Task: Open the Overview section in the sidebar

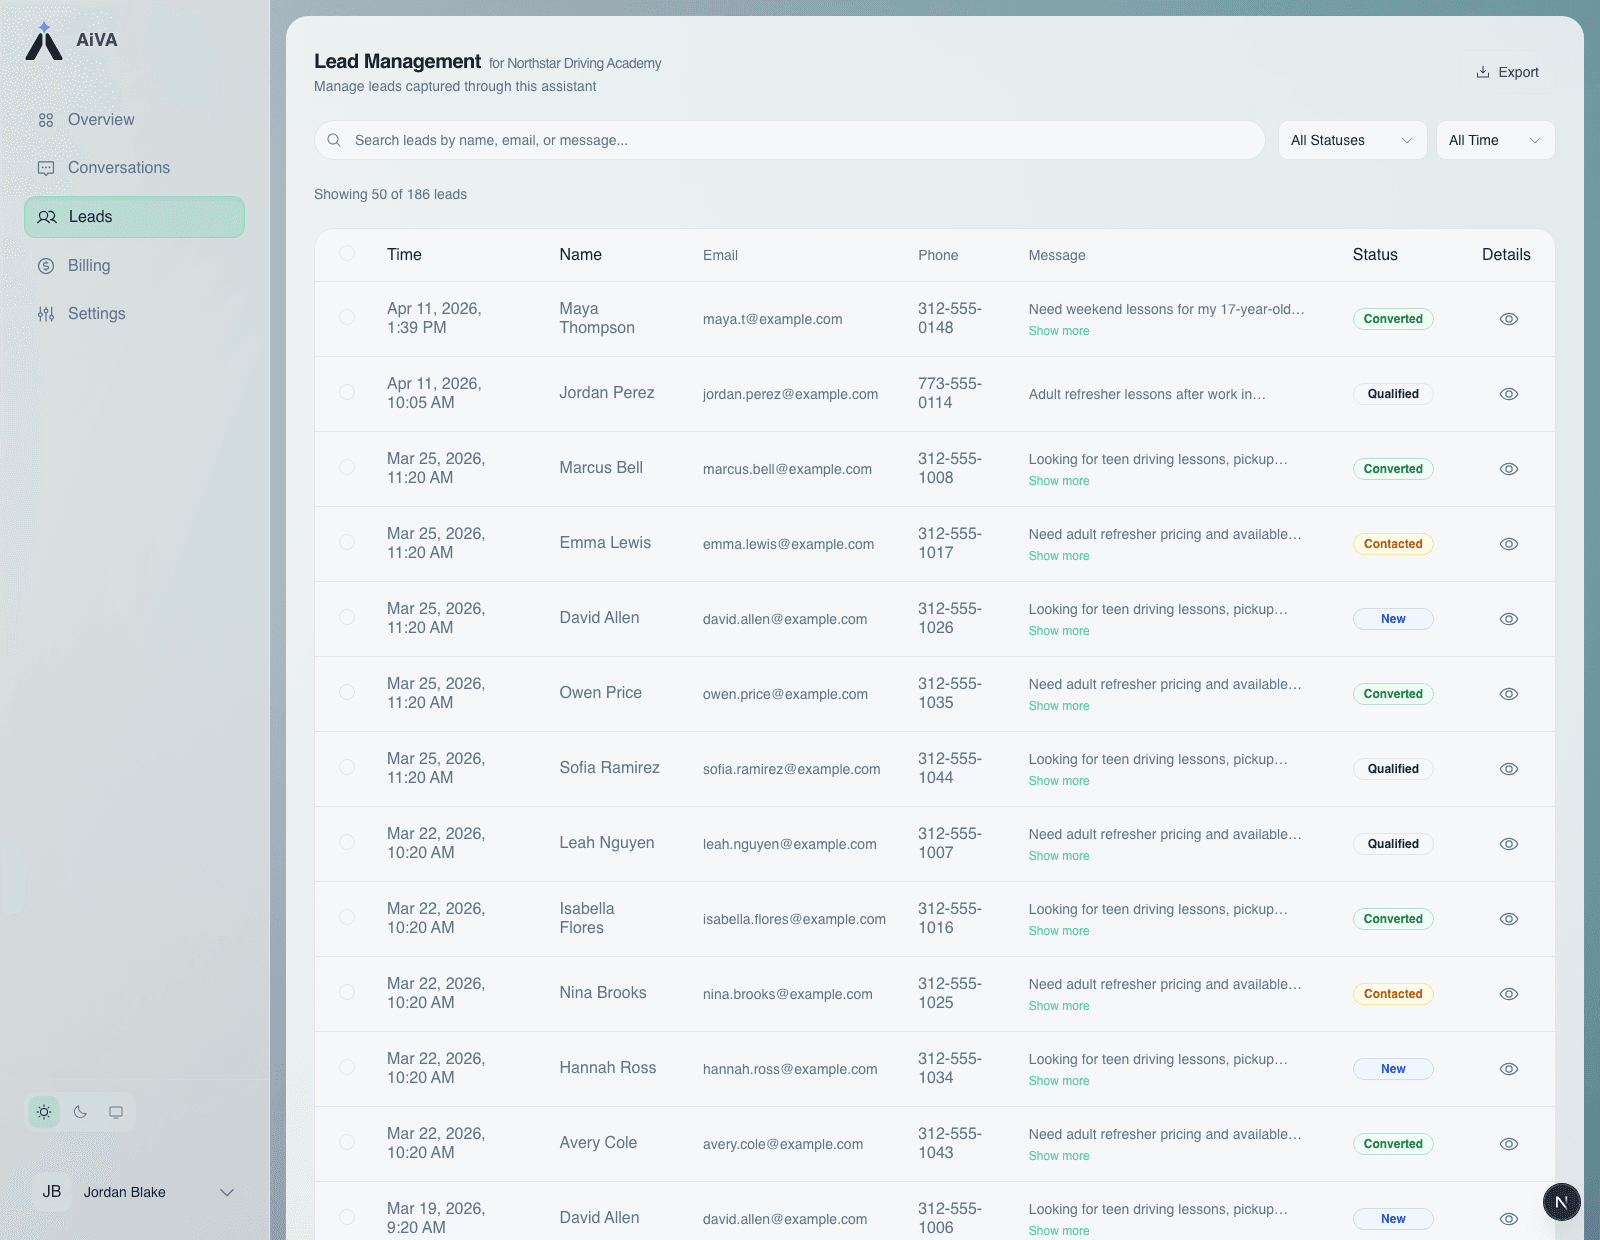Action: (x=101, y=119)
